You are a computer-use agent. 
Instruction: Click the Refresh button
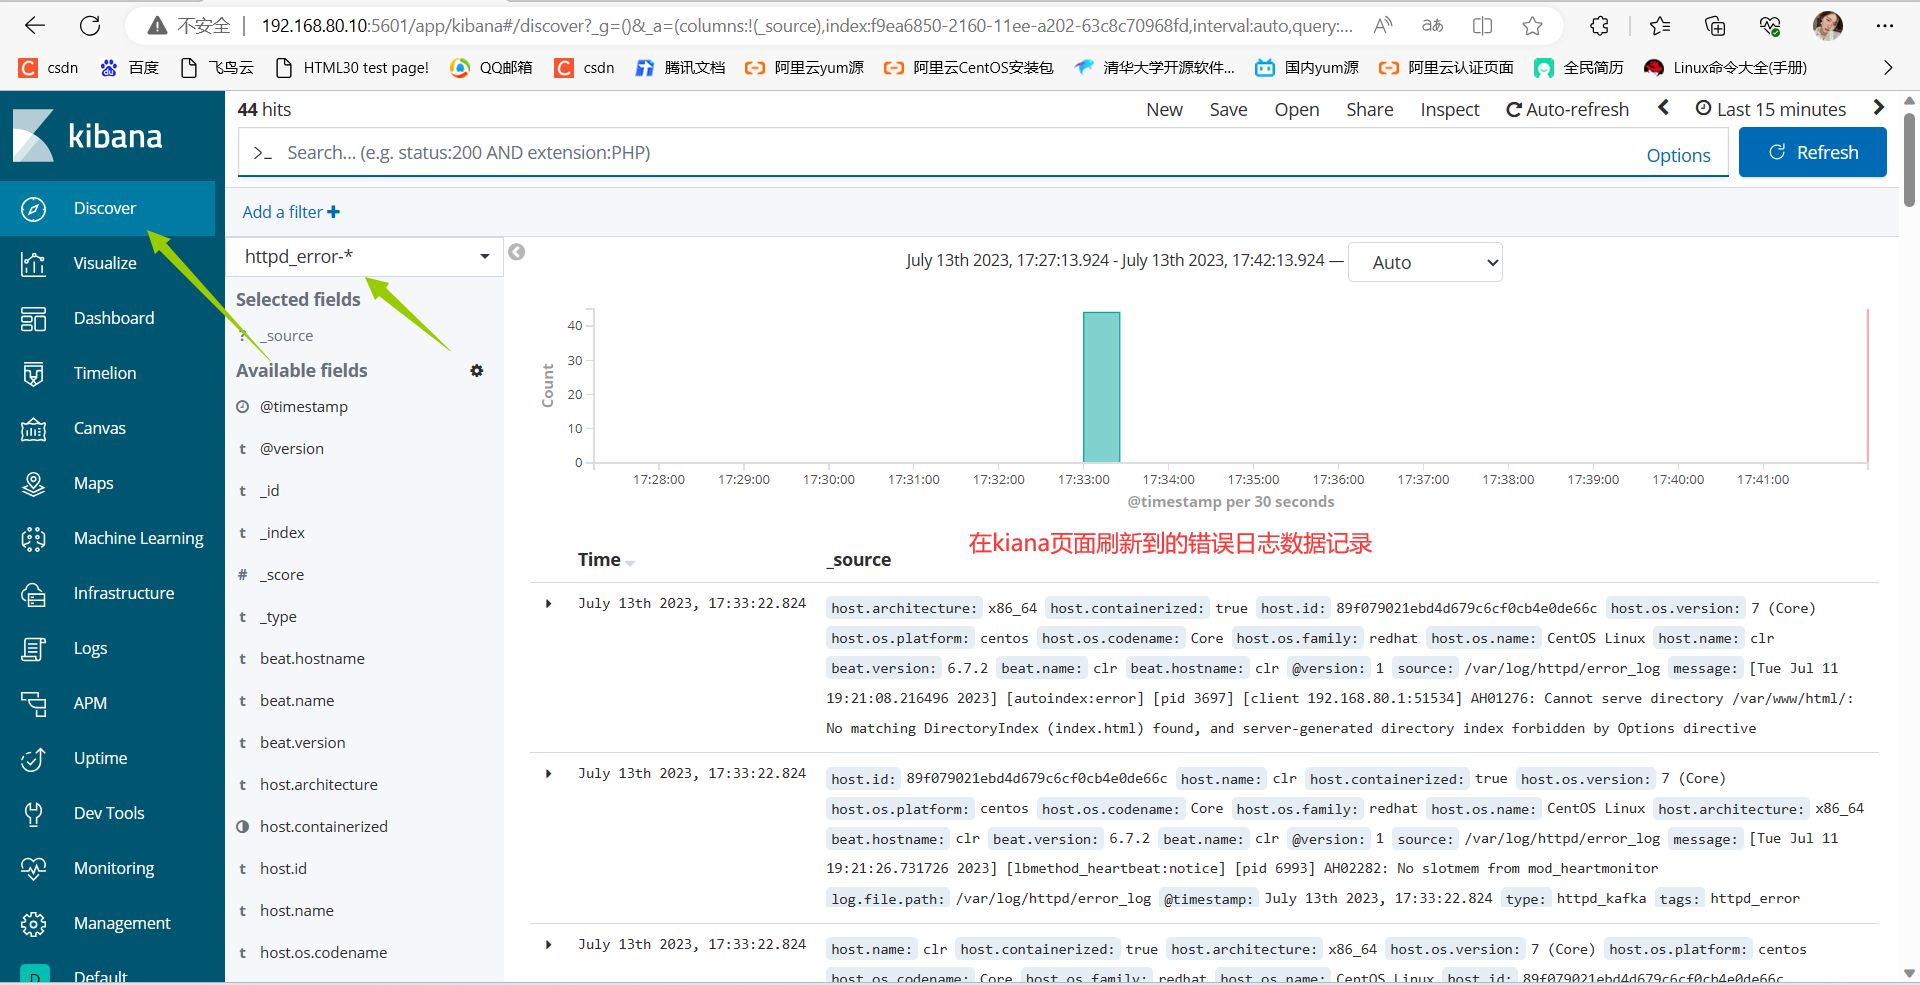[1813, 152]
